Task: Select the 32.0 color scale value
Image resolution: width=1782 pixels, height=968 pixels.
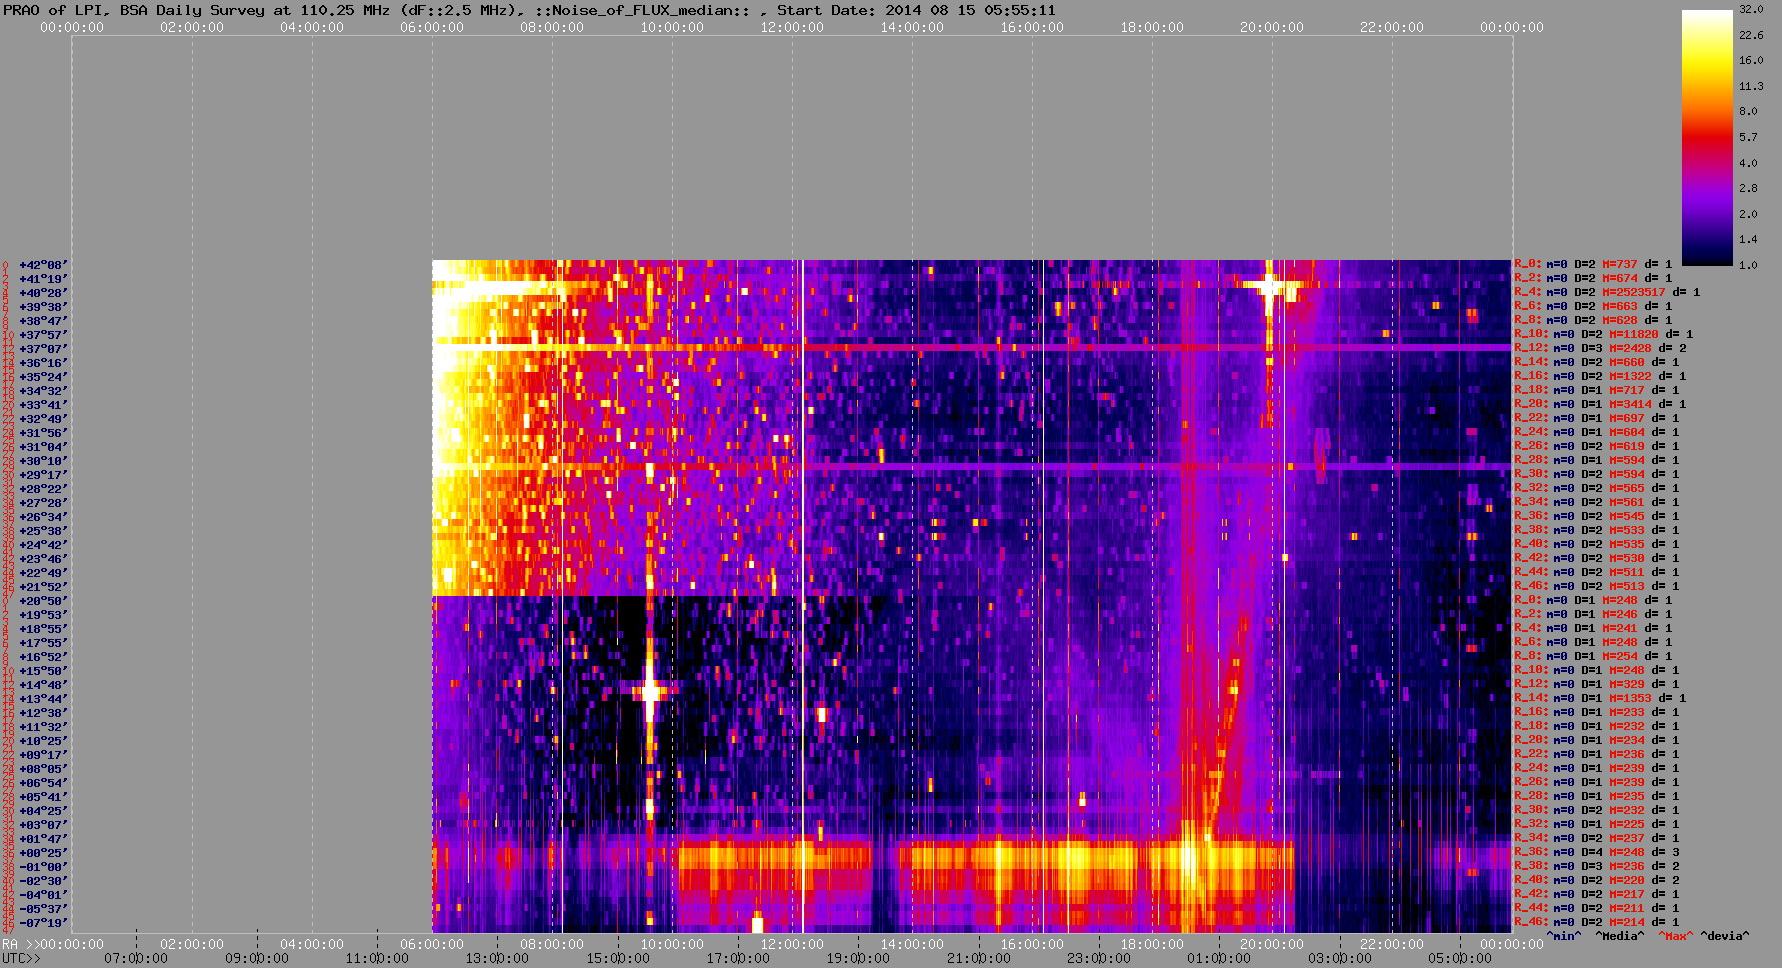Action: [1751, 9]
